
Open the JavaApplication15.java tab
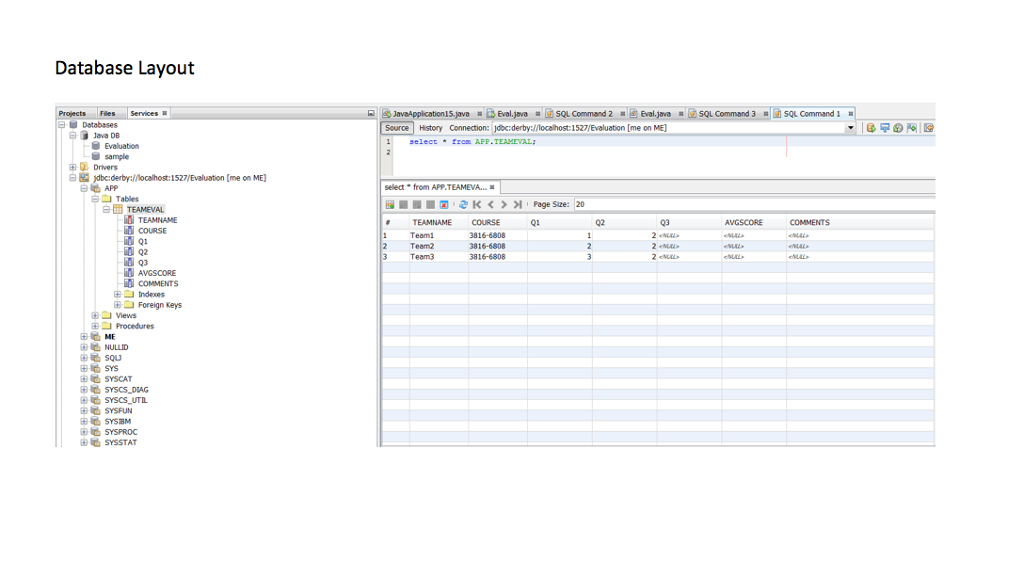coord(431,114)
